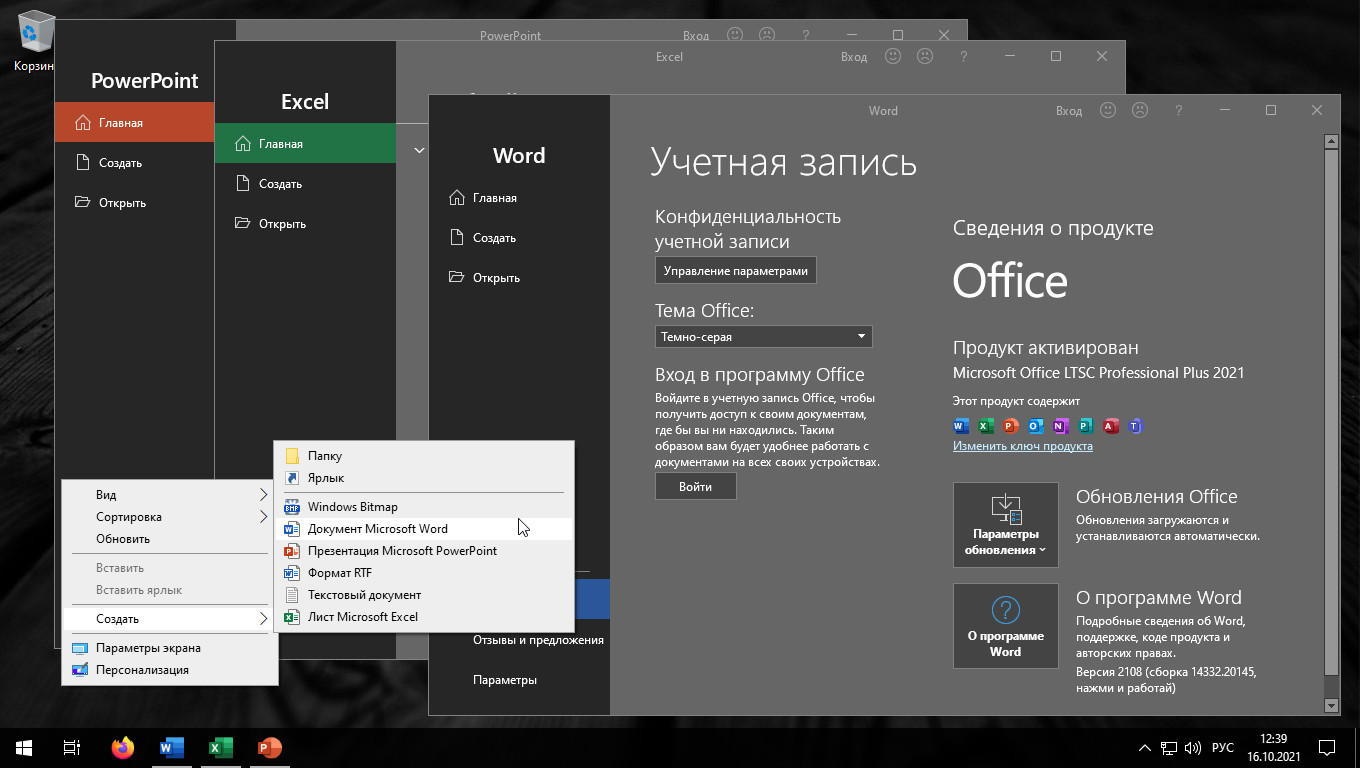The width and height of the screenshot is (1360, 768).
Task: Choose "Формат RTF" in create submenu
Action: (x=424, y=573)
